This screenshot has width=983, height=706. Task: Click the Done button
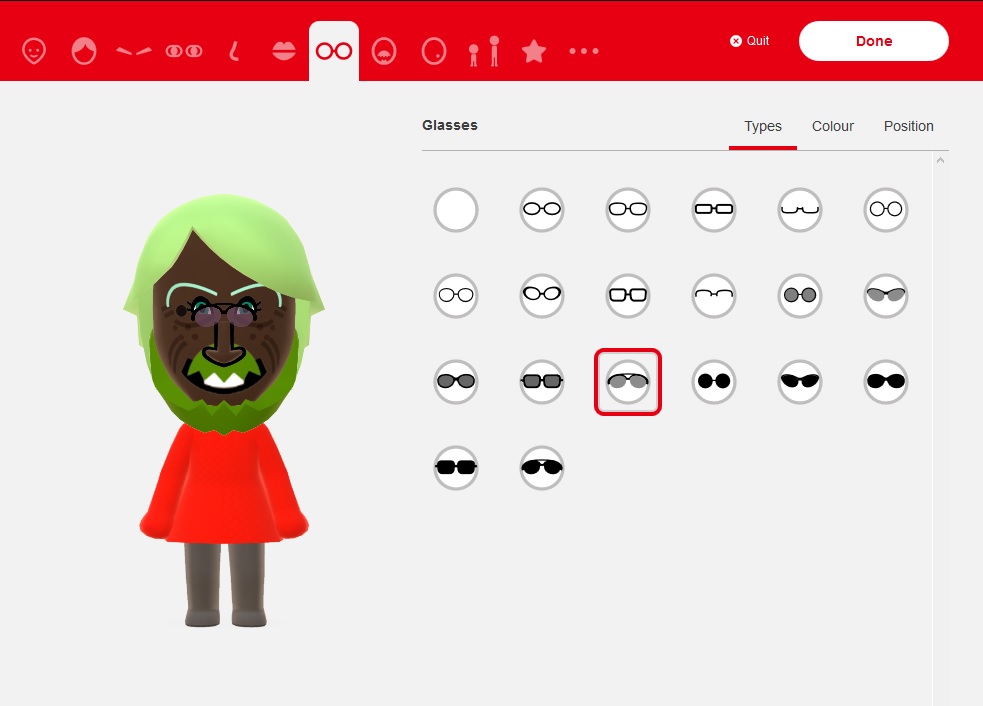873,41
